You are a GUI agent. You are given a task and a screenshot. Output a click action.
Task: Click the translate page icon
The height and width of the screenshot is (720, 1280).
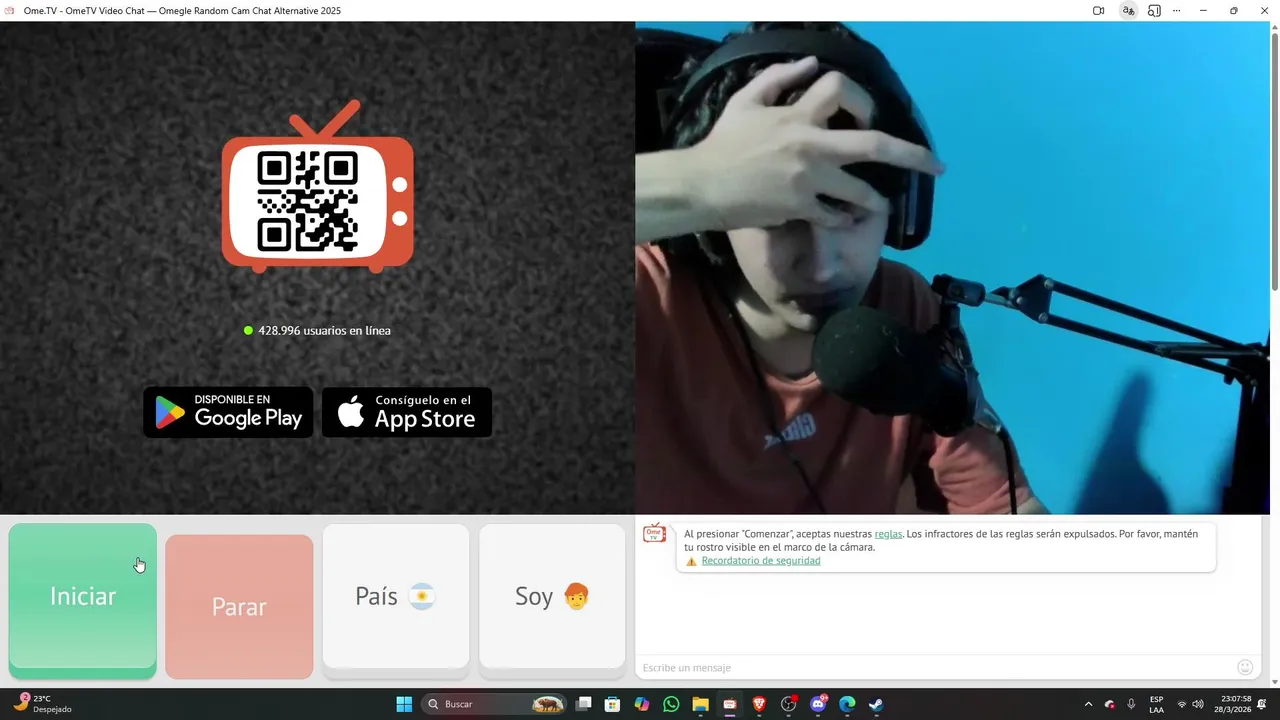(x=1128, y=11)
